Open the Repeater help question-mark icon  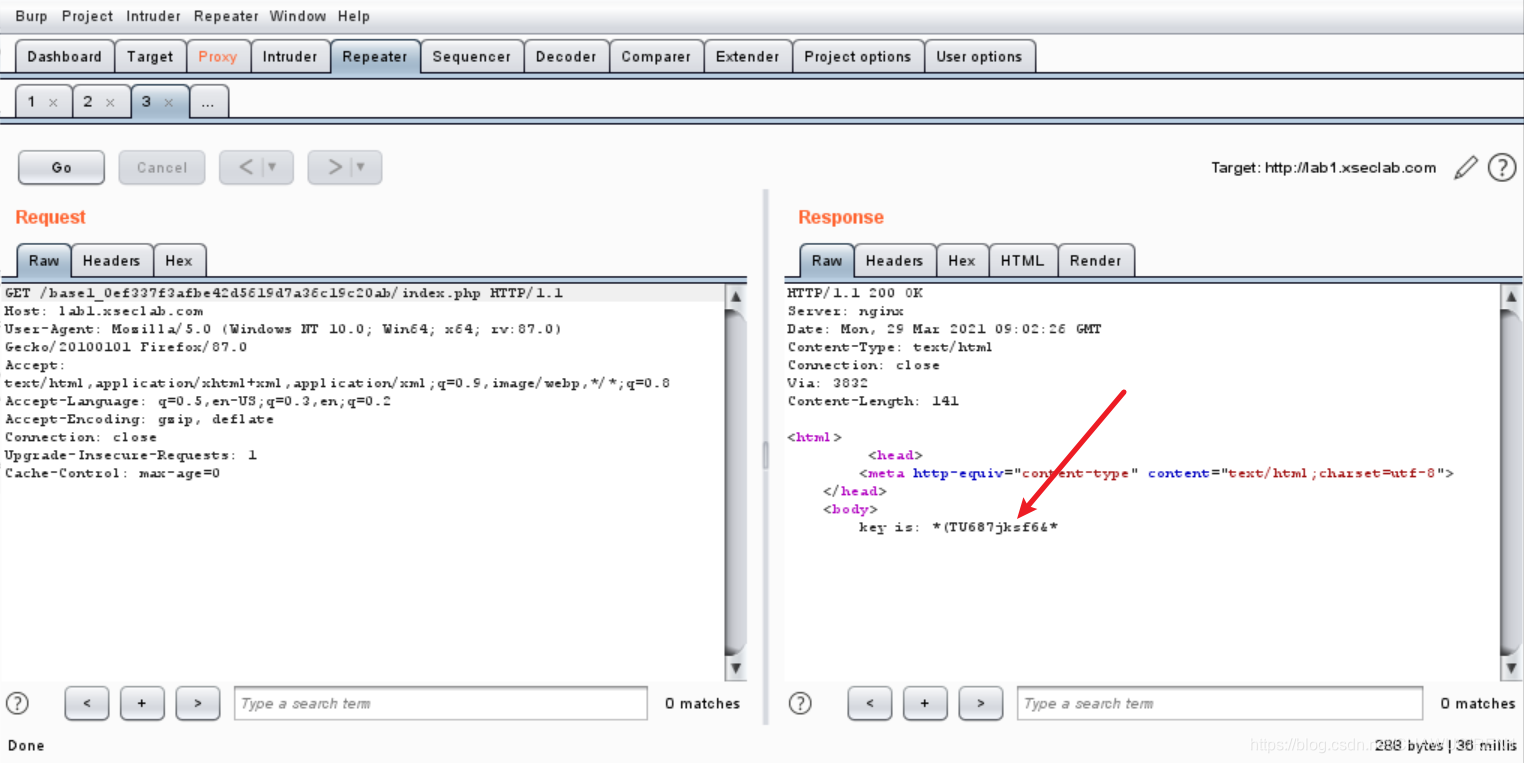click(1502, 167)
